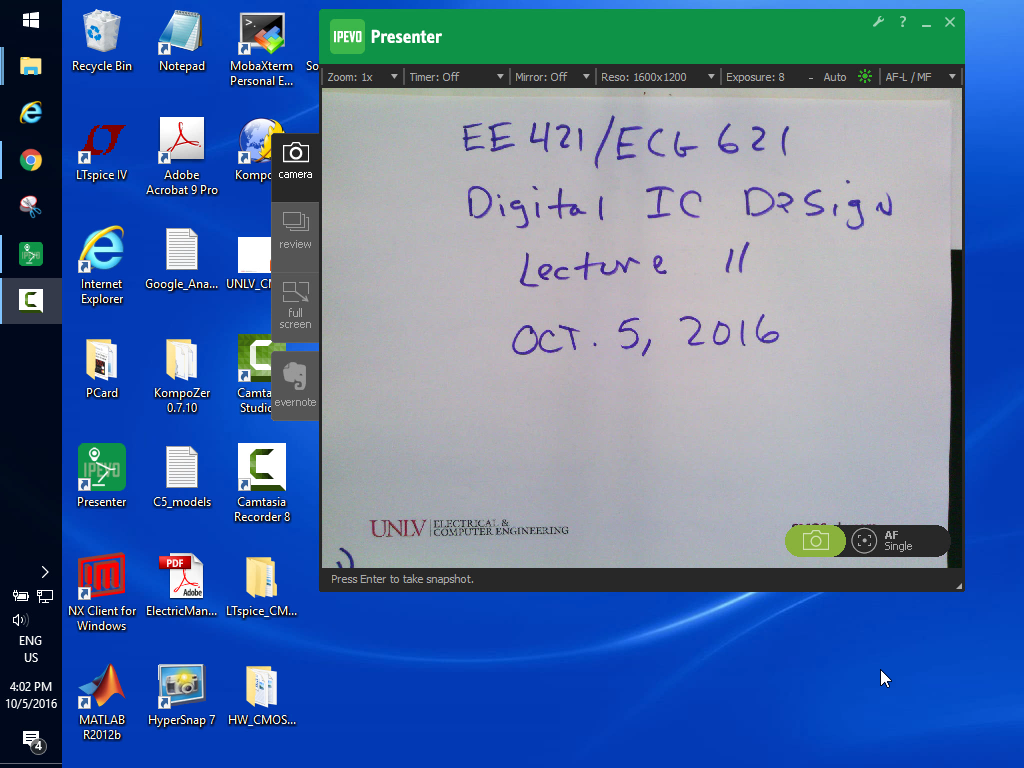Decrease exposure with the minus button

810,77
